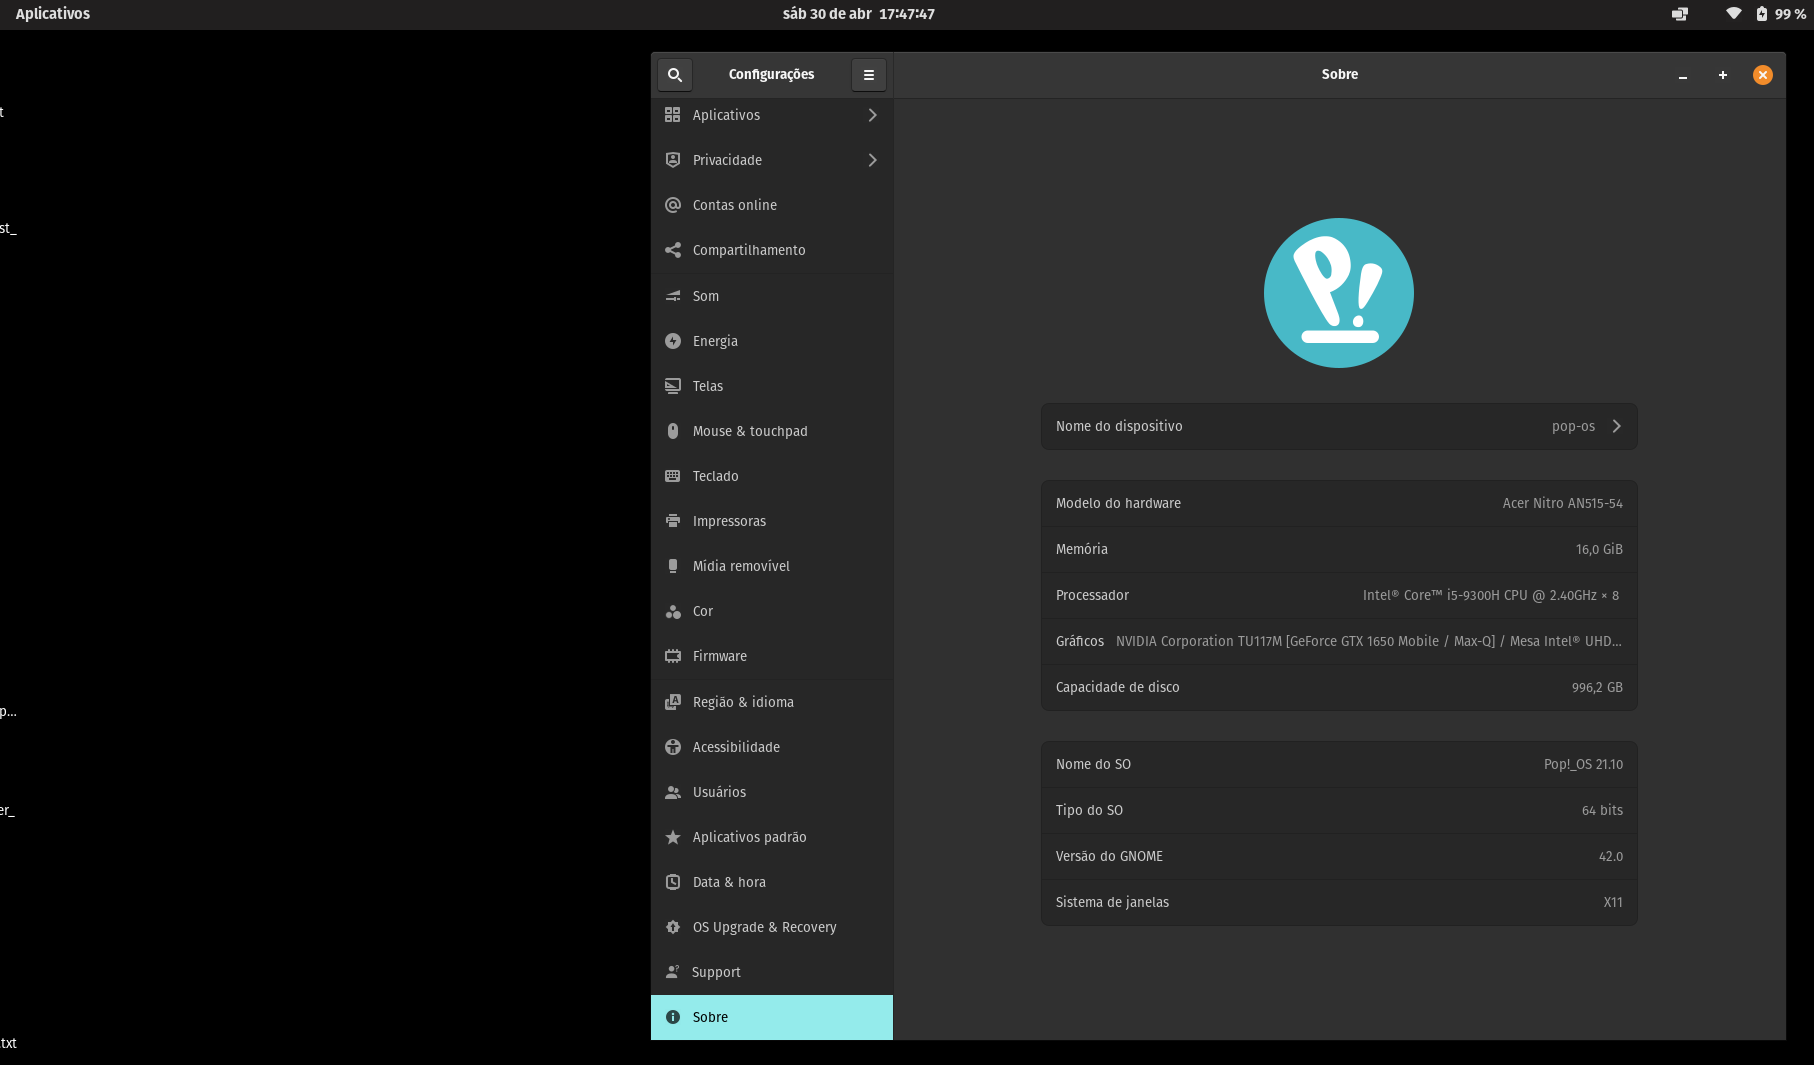Open OS Upgrade & Recovery panel
This screenshot has width=1814, height=1065.
(x=772, y=927)
